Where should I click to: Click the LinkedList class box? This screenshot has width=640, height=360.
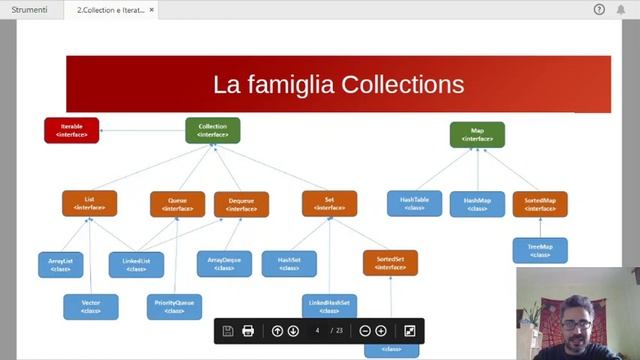tap(136, 265)
